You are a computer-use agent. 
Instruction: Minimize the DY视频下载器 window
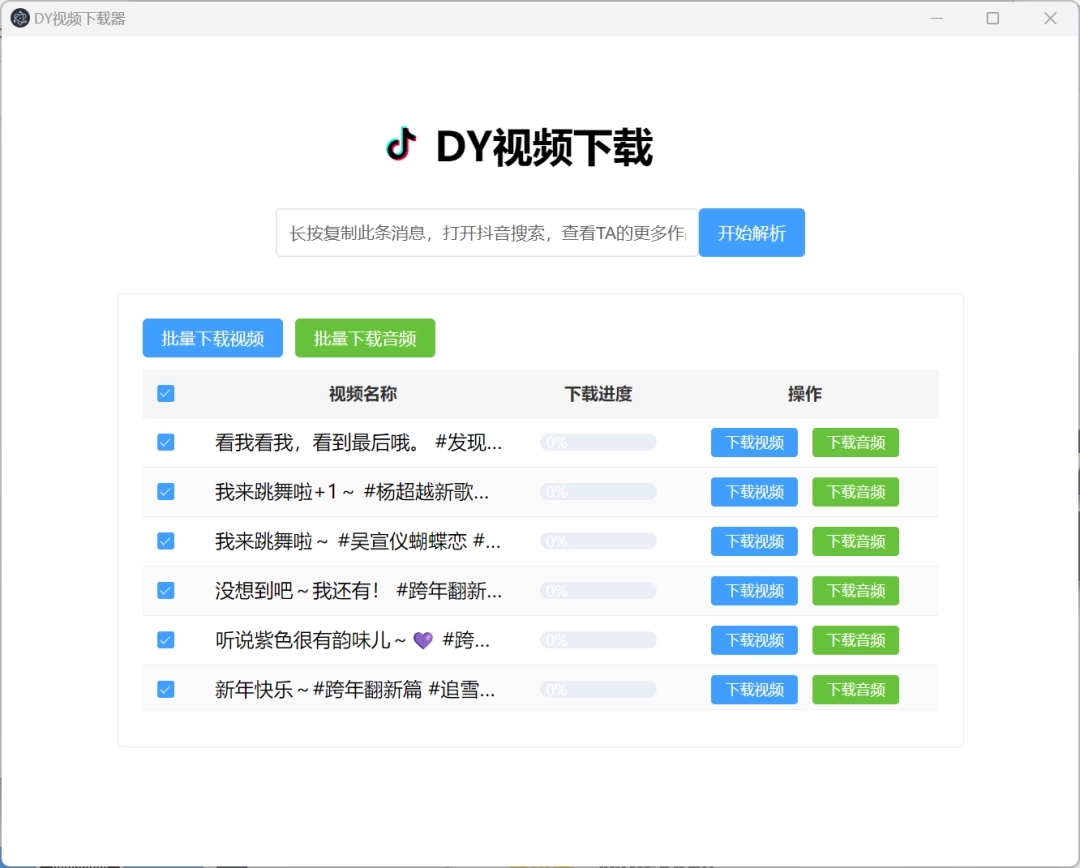tap(937, 18)
